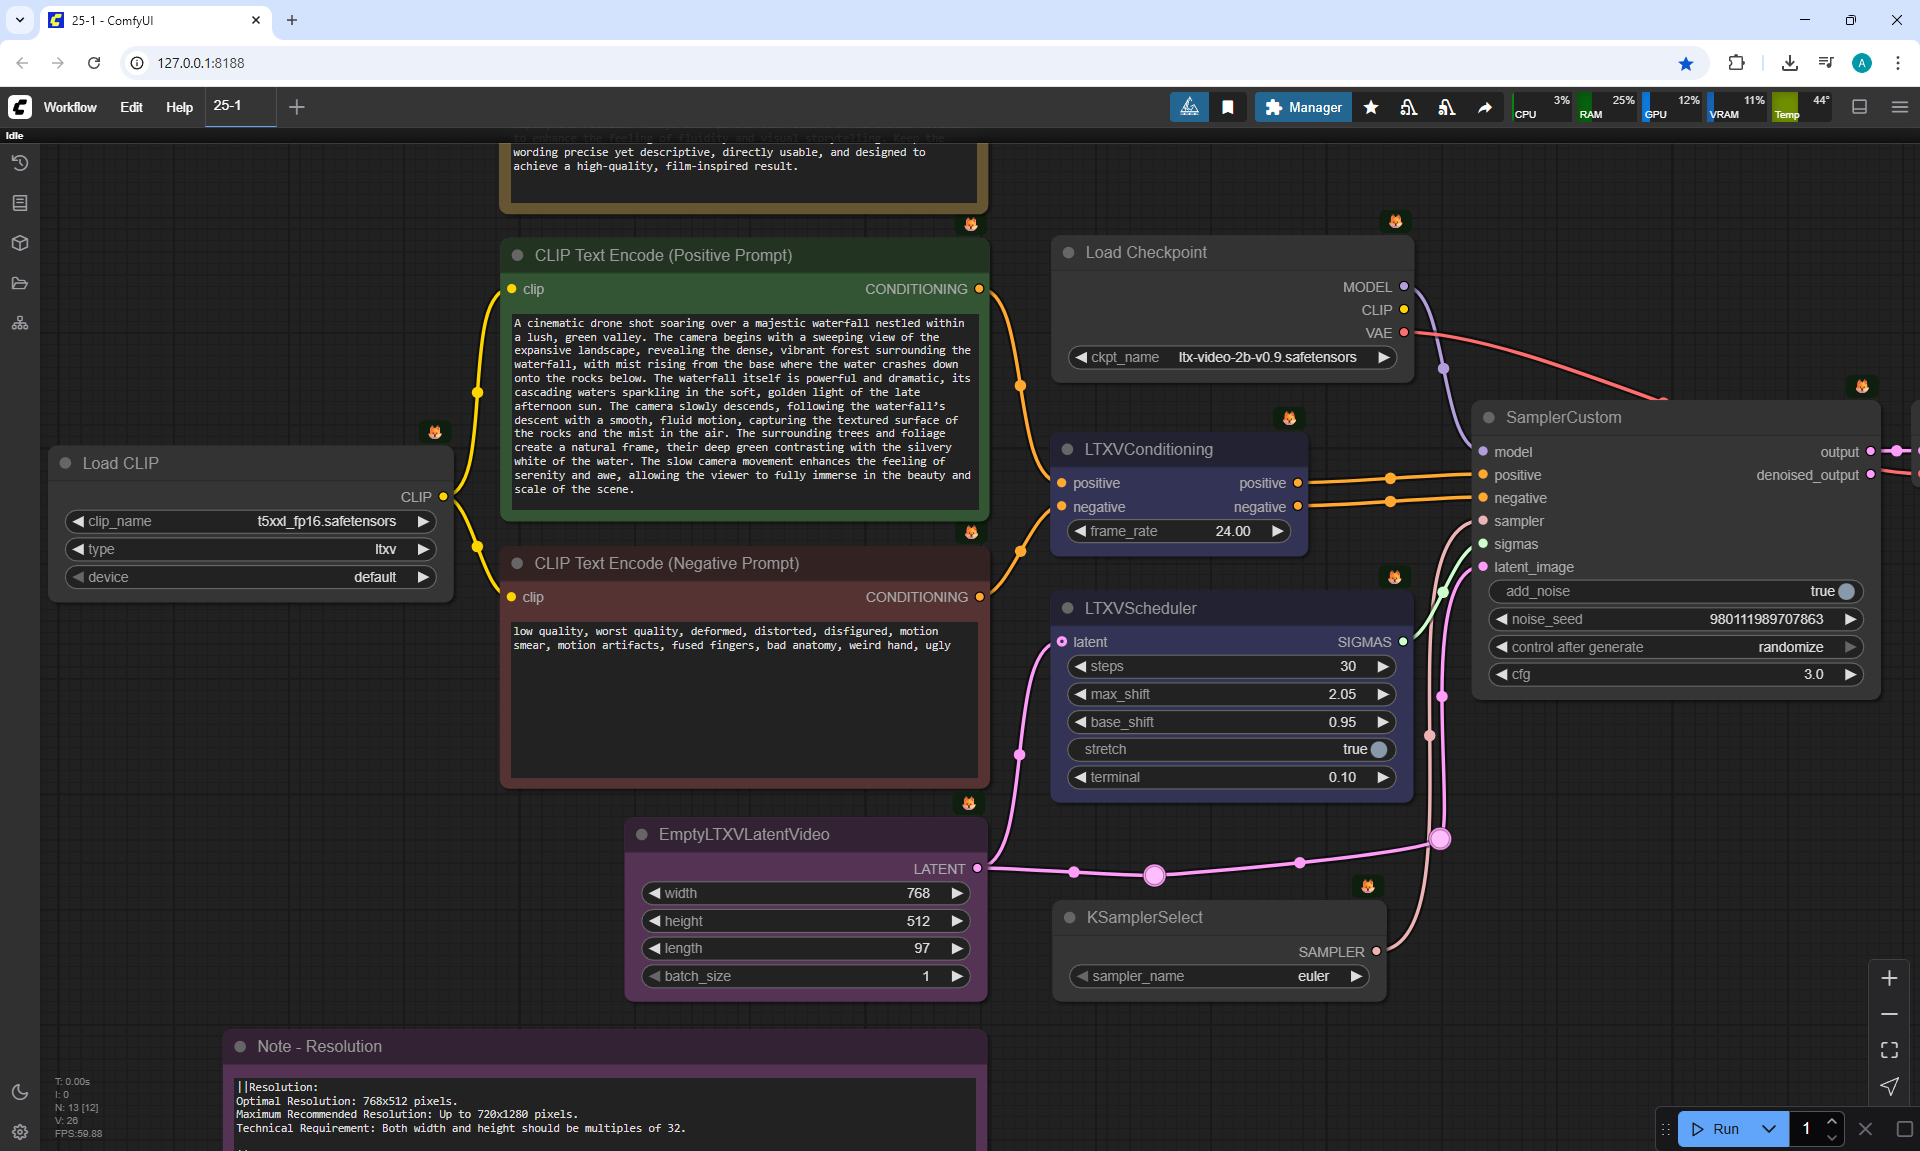Viewport: 1920px width, 1151px height.
Task: Click the share arrow icon in toolbar
Action: click(x=1485, y=107)
